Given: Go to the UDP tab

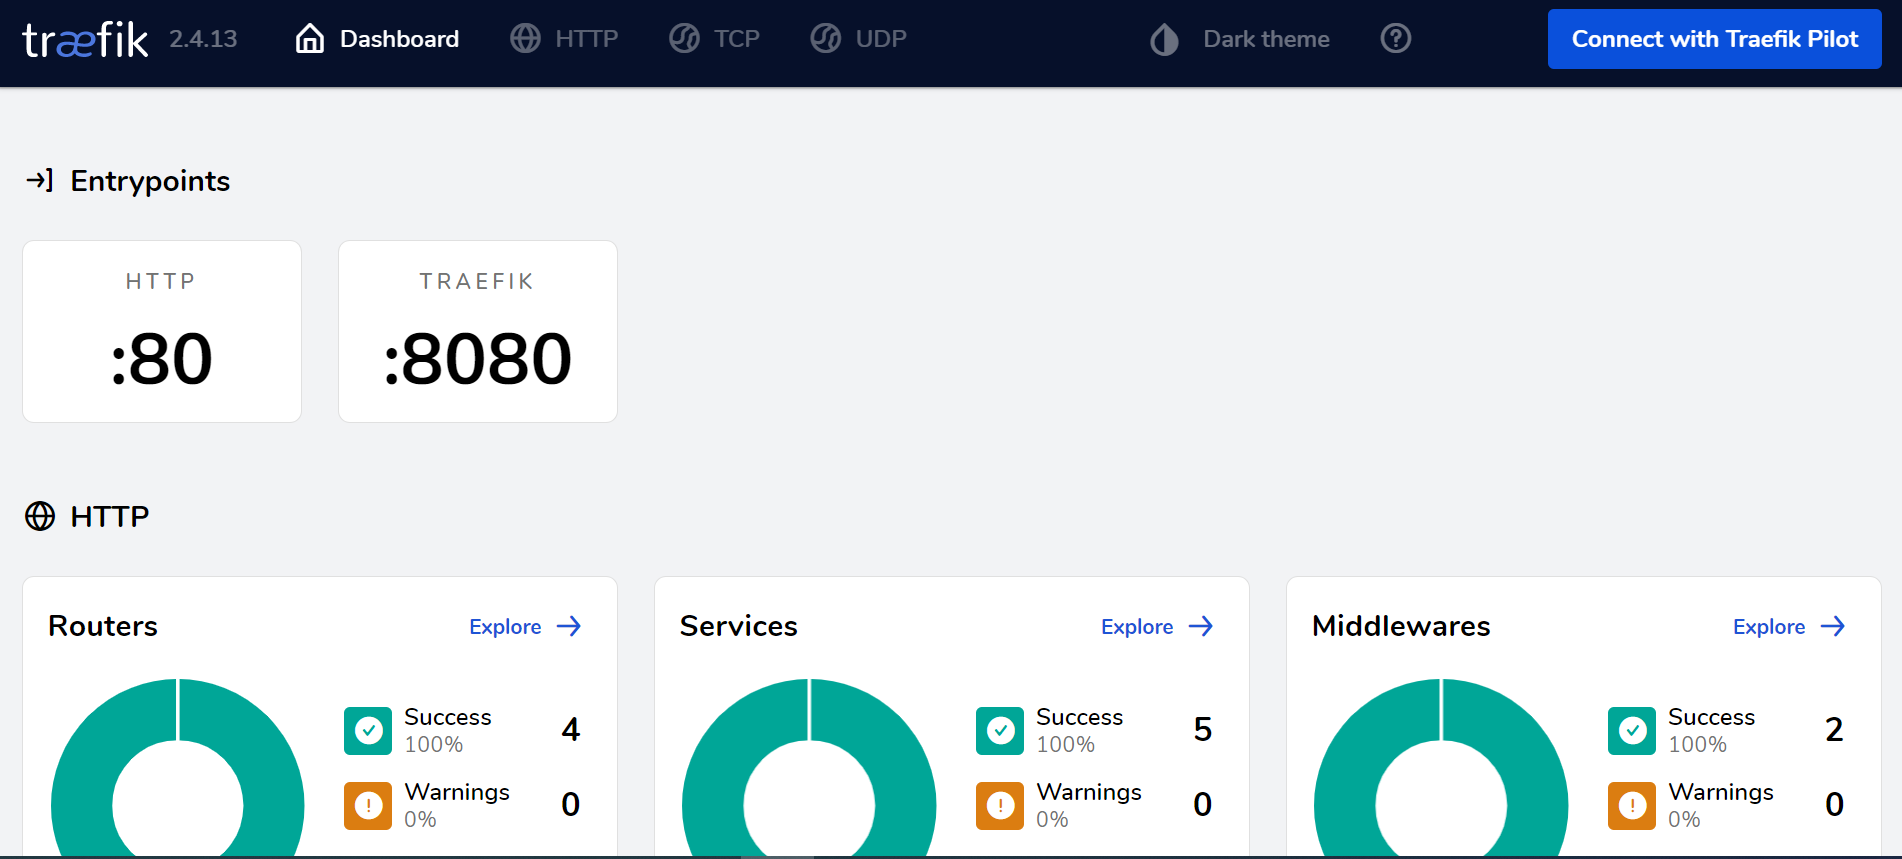Looking at the screenshot, I should pos(880,39).
